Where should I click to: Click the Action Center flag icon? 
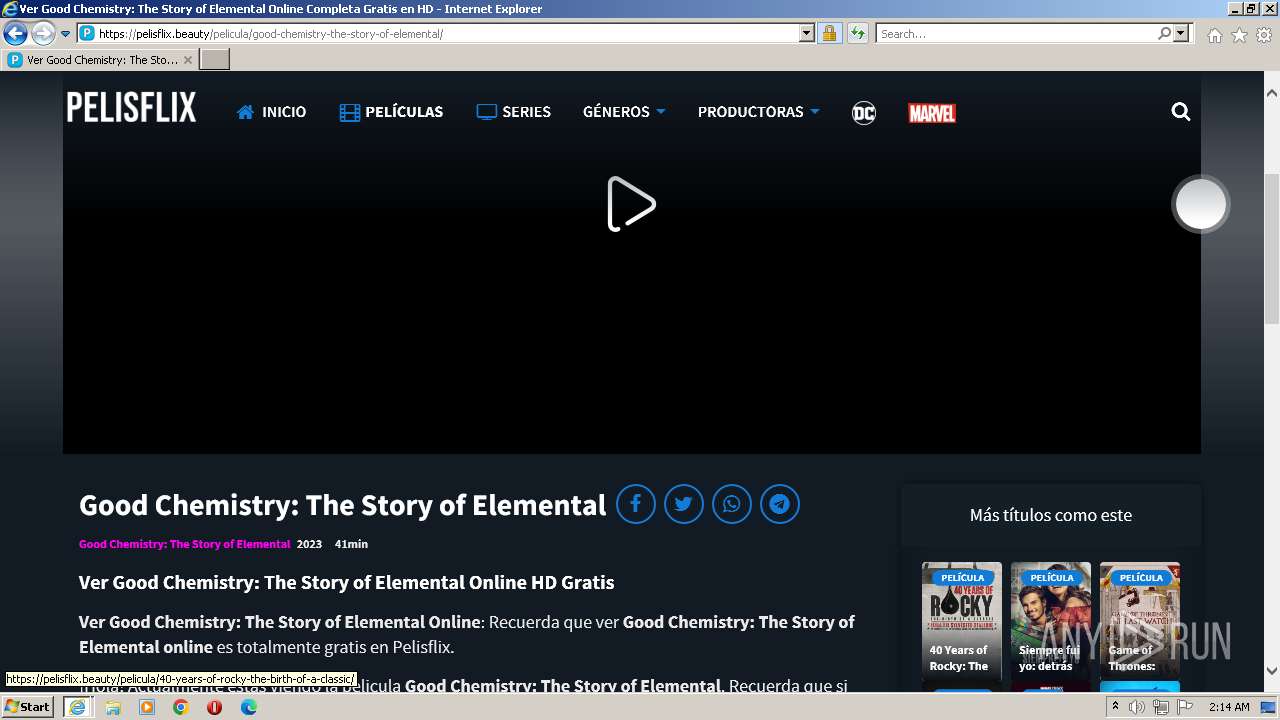(x=1185, y=707)
